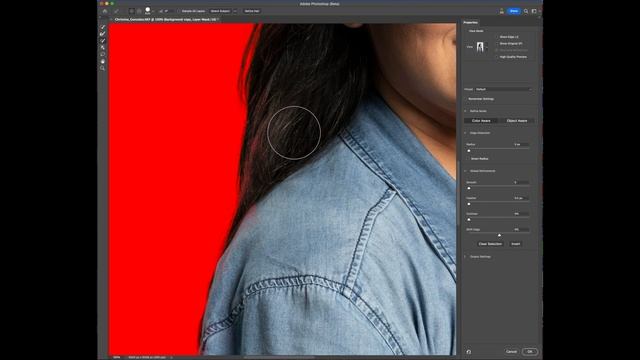Select the Quick Selection tool
This screenshot has height=360, width=640.
click(x=102, y=27)
